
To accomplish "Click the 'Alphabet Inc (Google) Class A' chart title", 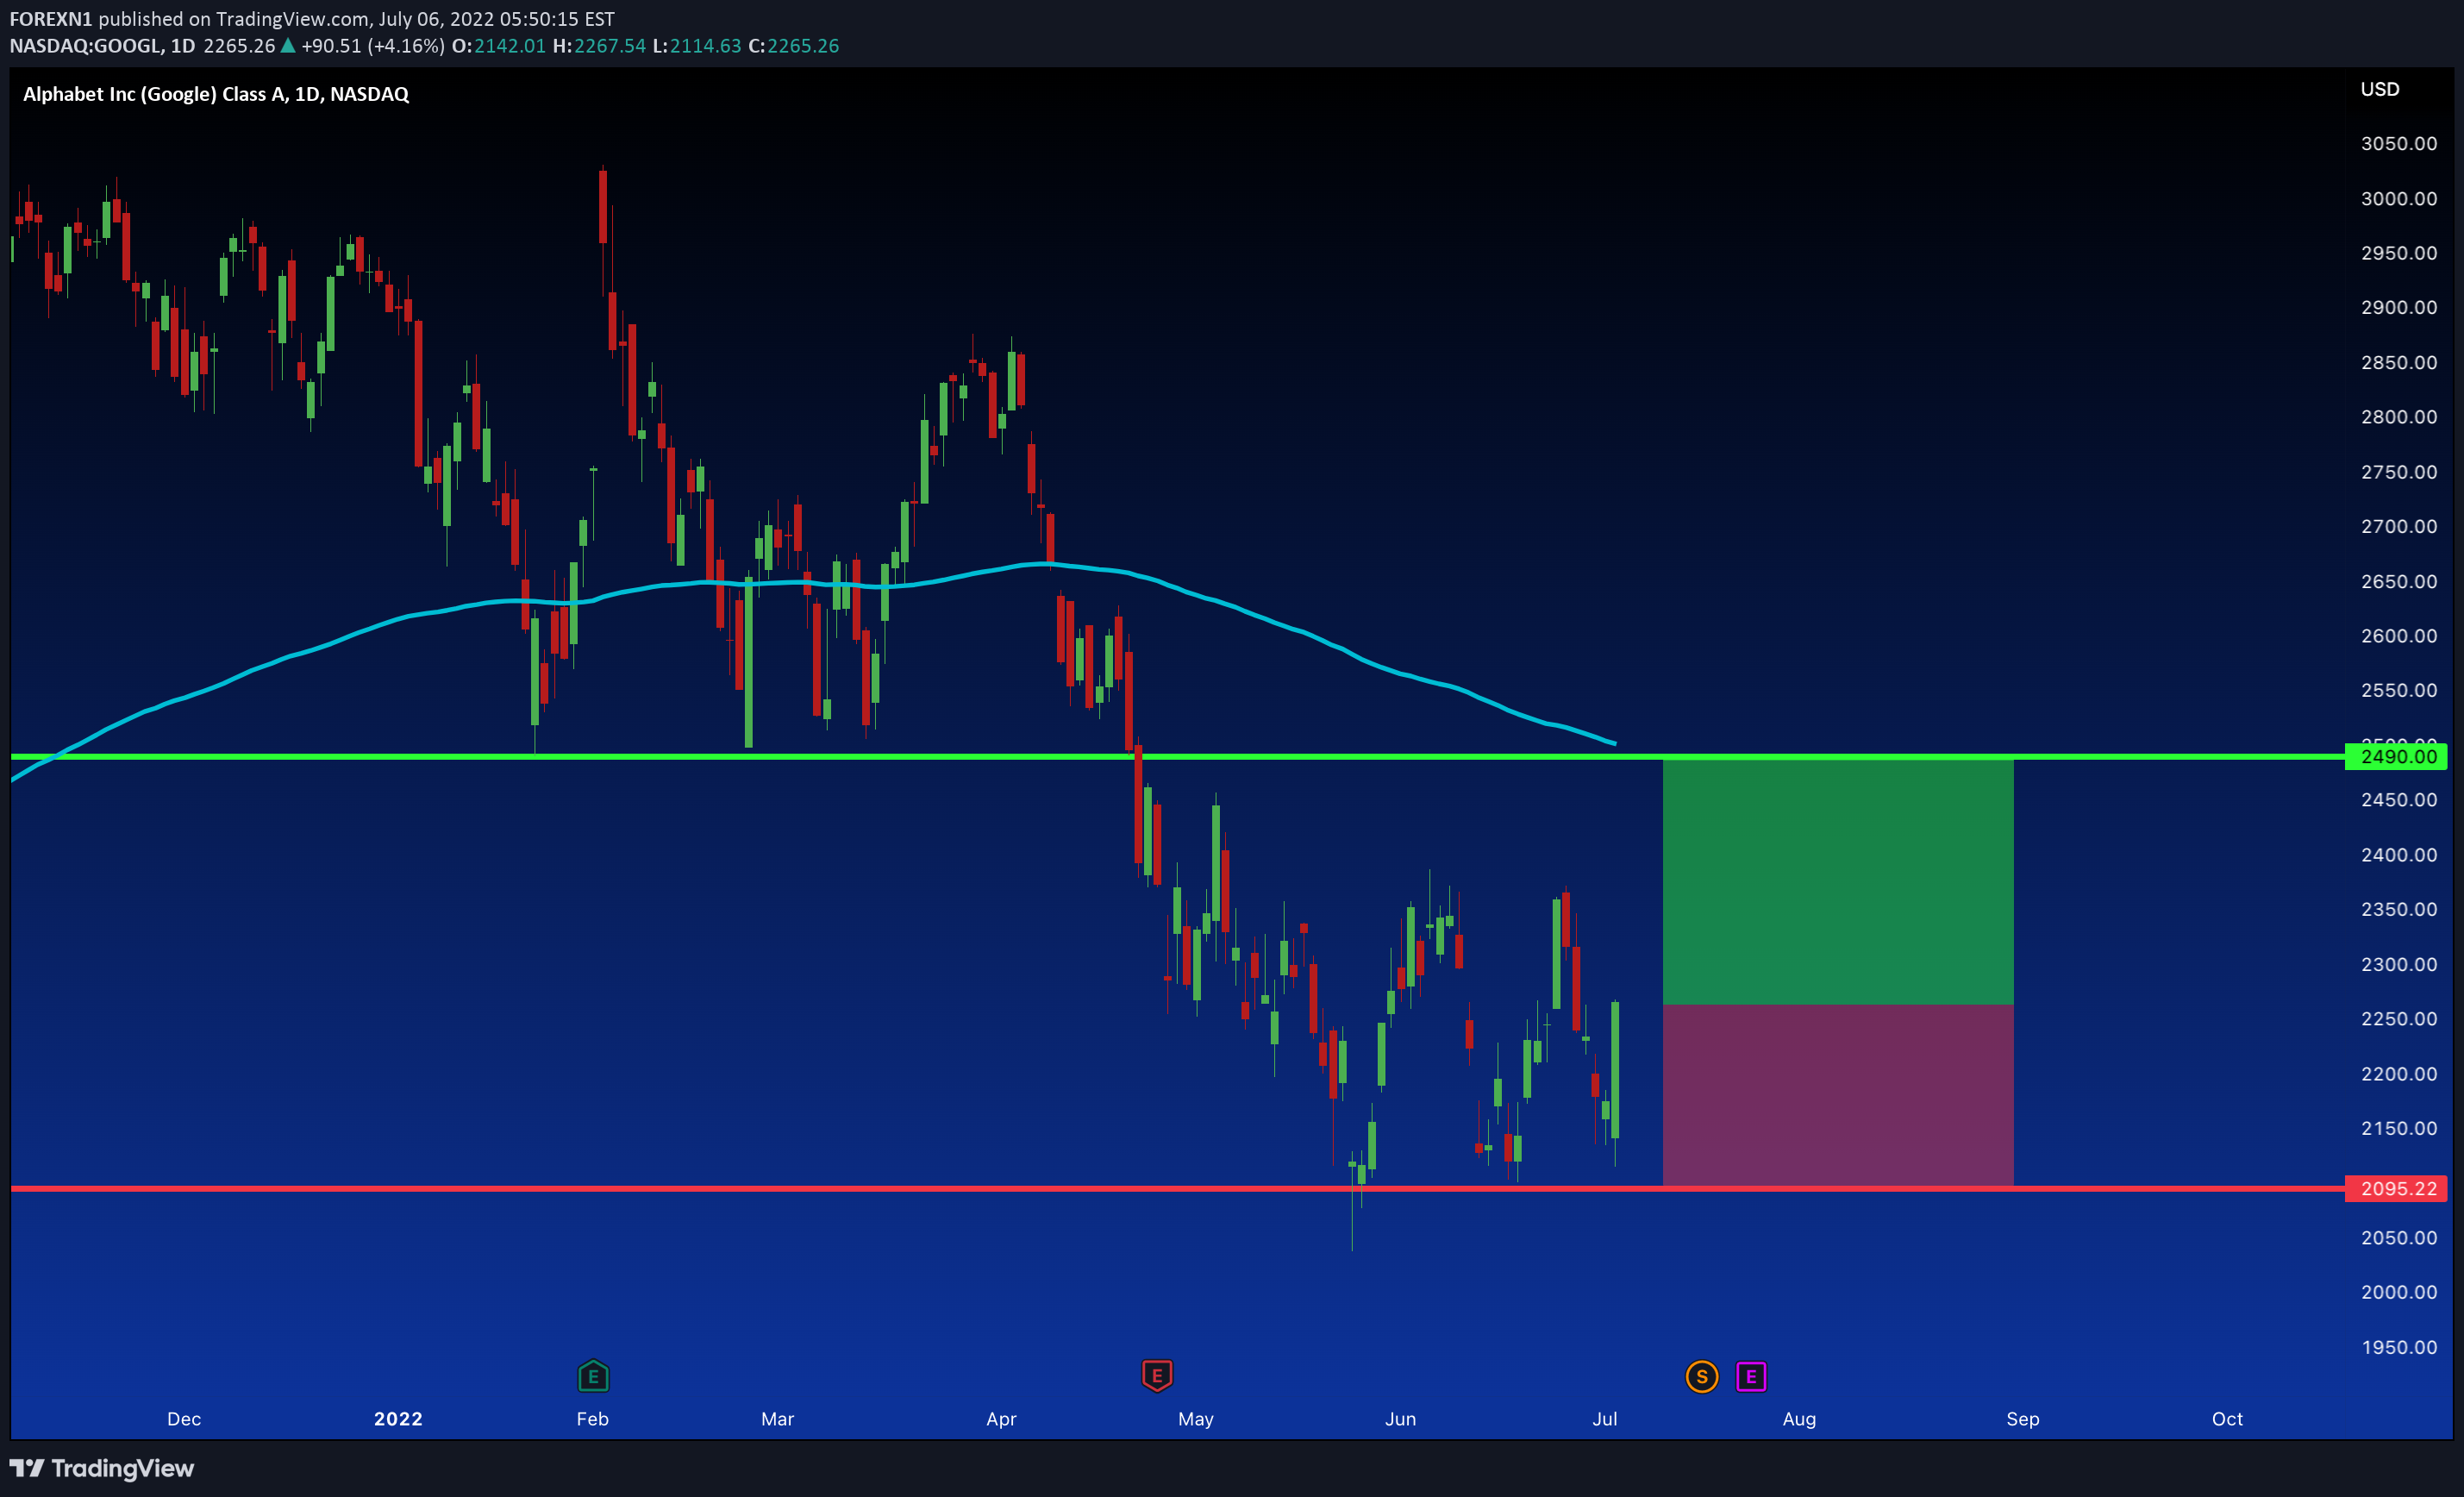I will [x=216, y=94].
